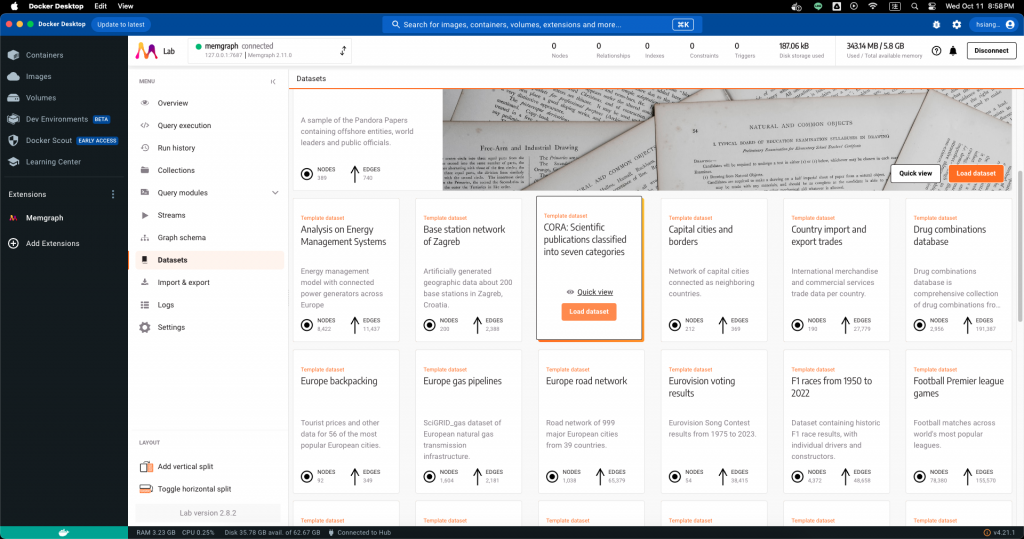Switch connection using the arrows icon
1024x539 pixels.
point(343,51)
